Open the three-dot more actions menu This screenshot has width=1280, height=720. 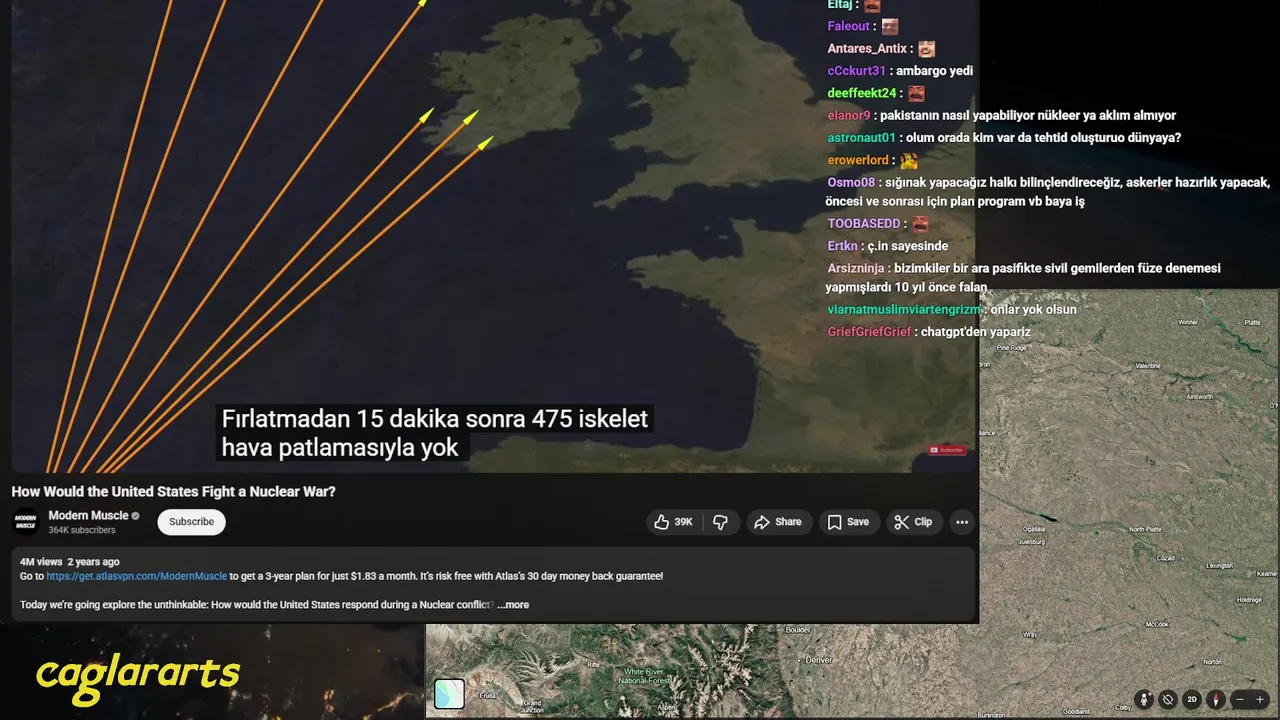coord(962,522)
